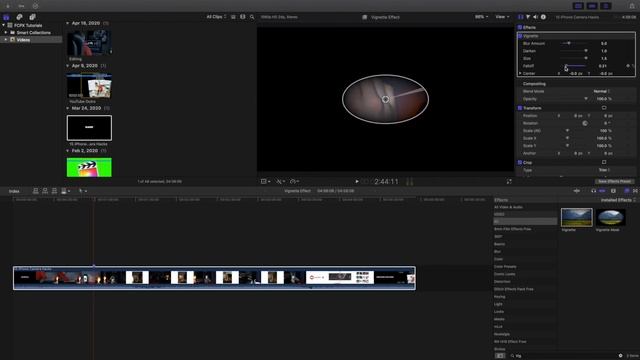The image size is (640, 360).
Task: Toggle solo headphones icon in timeline
Action: point(593,191)
